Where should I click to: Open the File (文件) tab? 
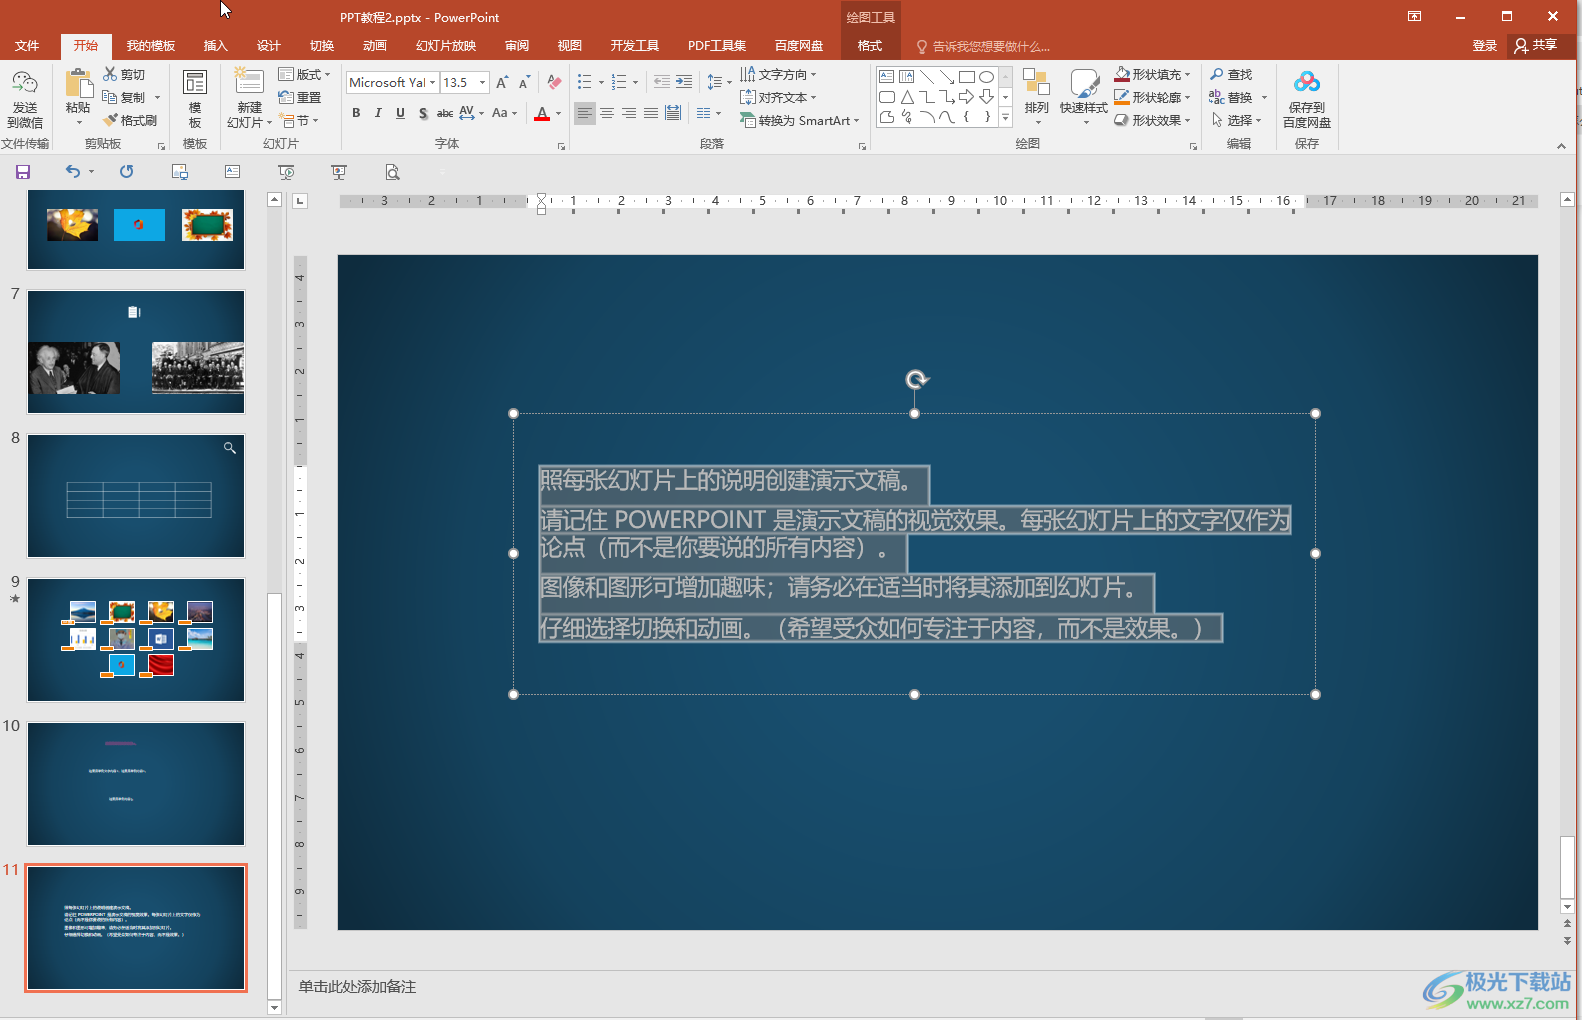[27, 46]
